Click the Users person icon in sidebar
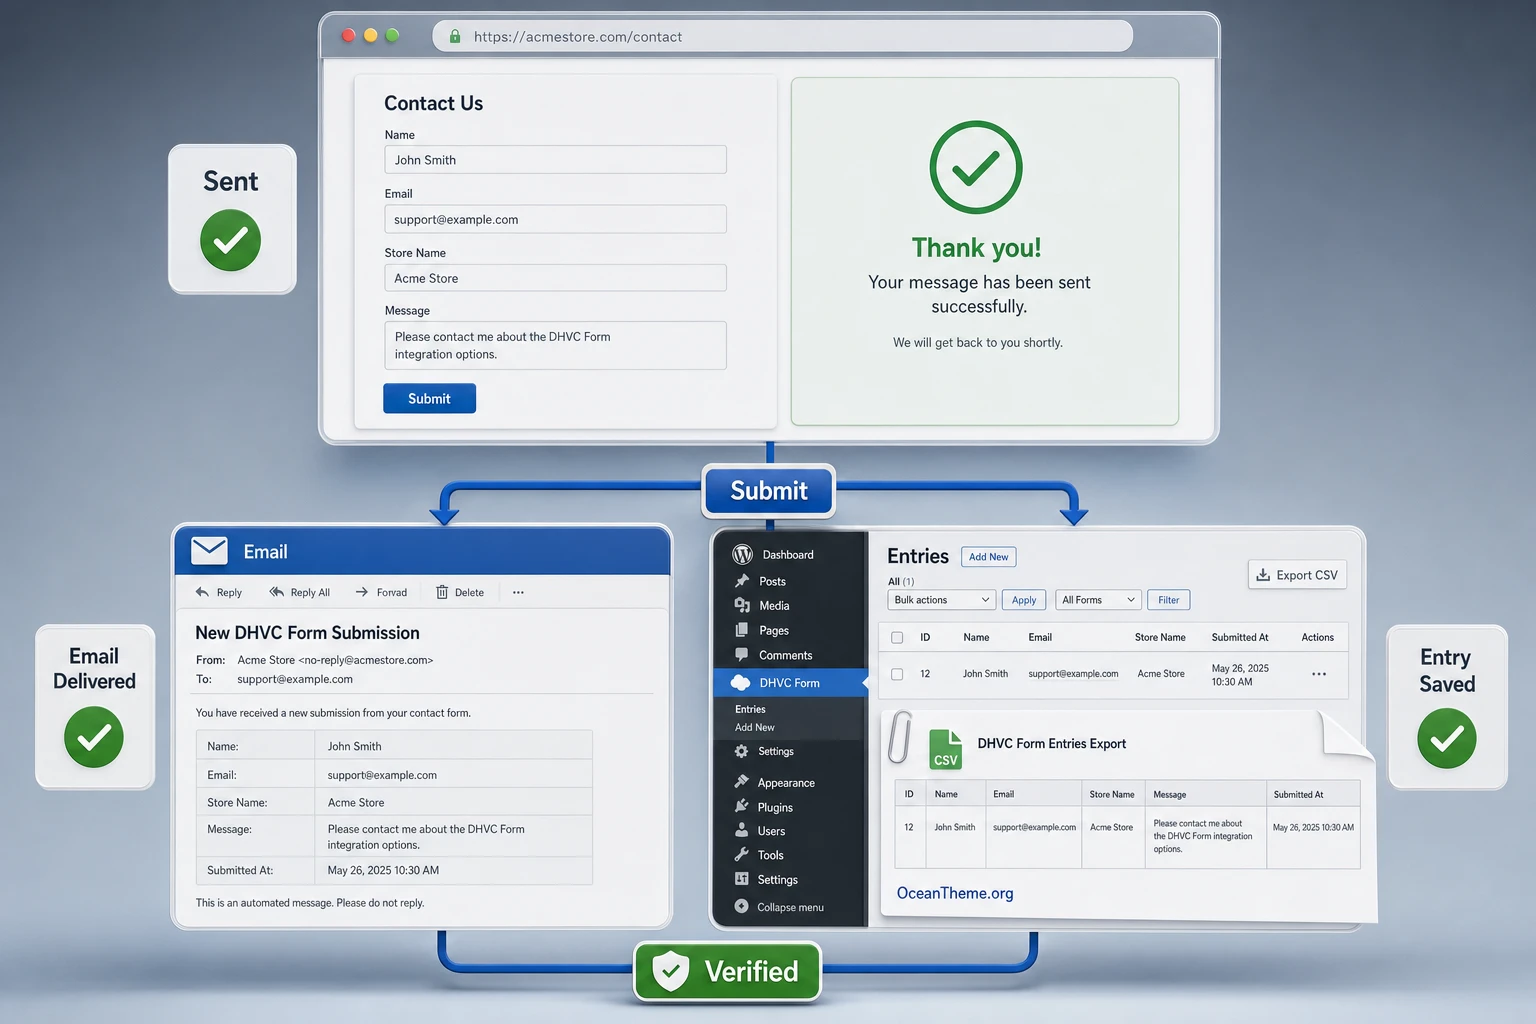This screenshot has height=1024, width=1536. point(742,830)
